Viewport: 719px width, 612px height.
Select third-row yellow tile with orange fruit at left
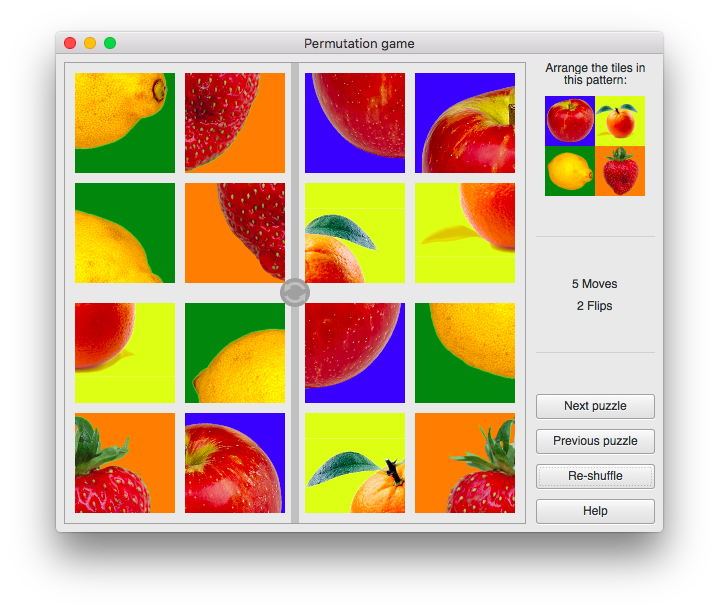(x=125, y=353)
